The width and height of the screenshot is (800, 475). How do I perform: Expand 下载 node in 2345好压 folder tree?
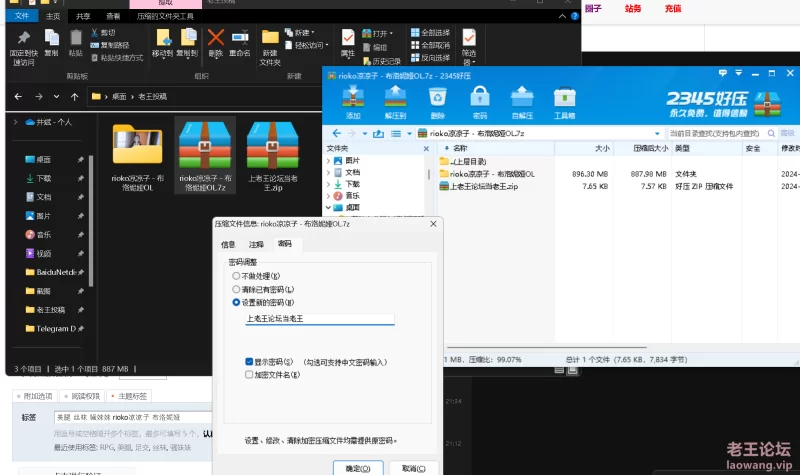329,184
